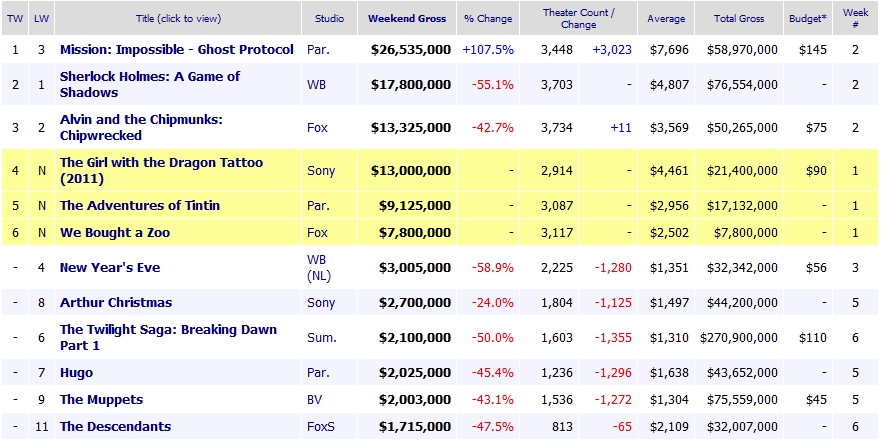The image size is (881, 443).
Task: Click Sony studio for Dragon Tattoo
Action: 321,170
